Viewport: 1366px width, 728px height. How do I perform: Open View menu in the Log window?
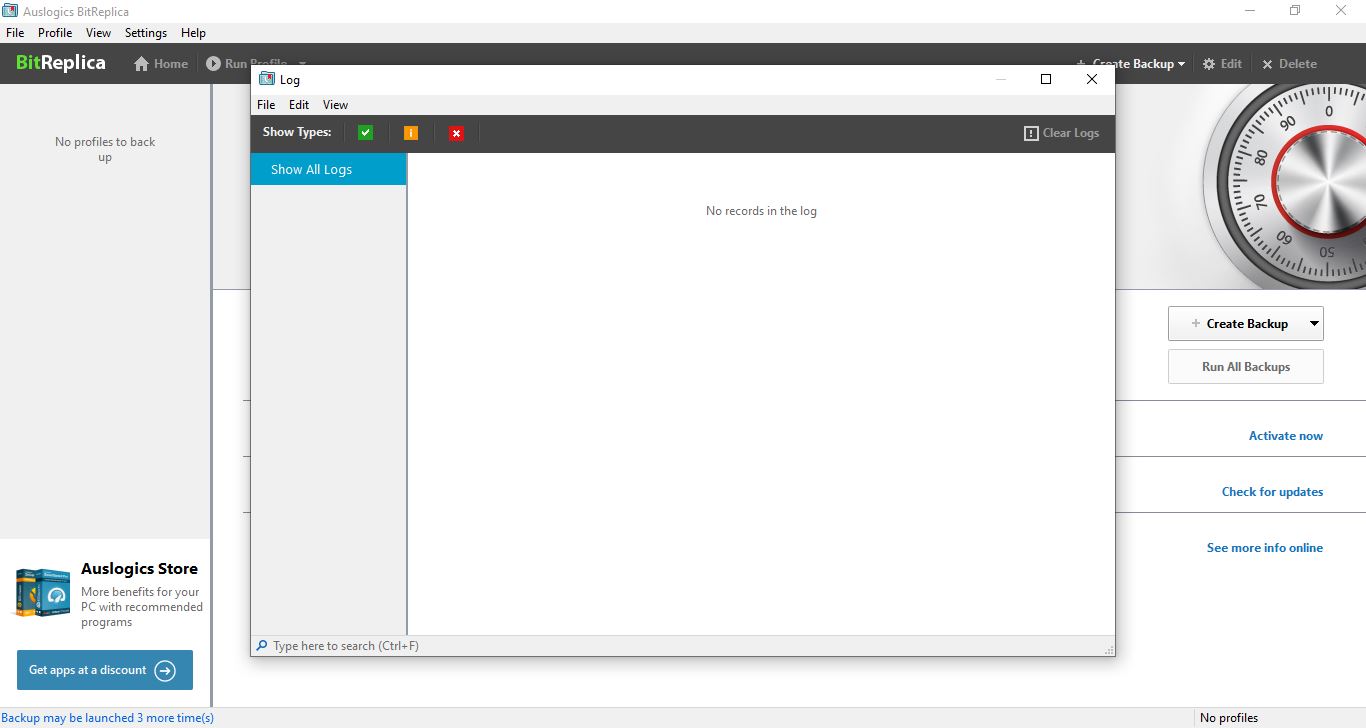pos(335,105)
